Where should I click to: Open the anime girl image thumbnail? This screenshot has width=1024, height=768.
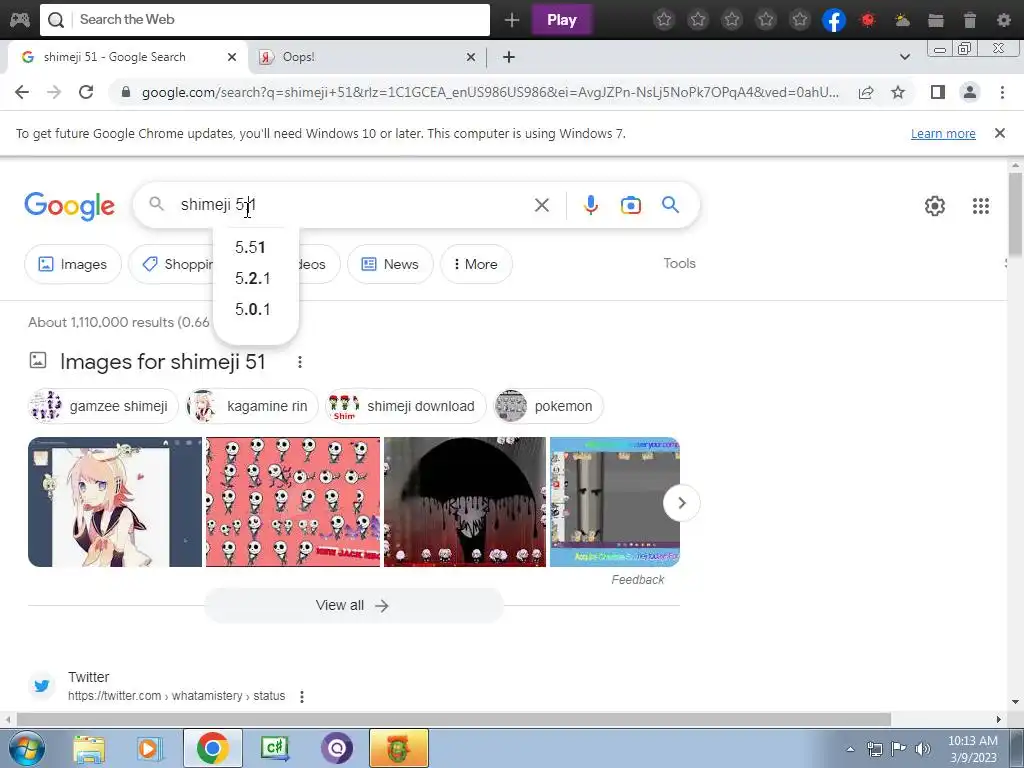pos(115,502)
